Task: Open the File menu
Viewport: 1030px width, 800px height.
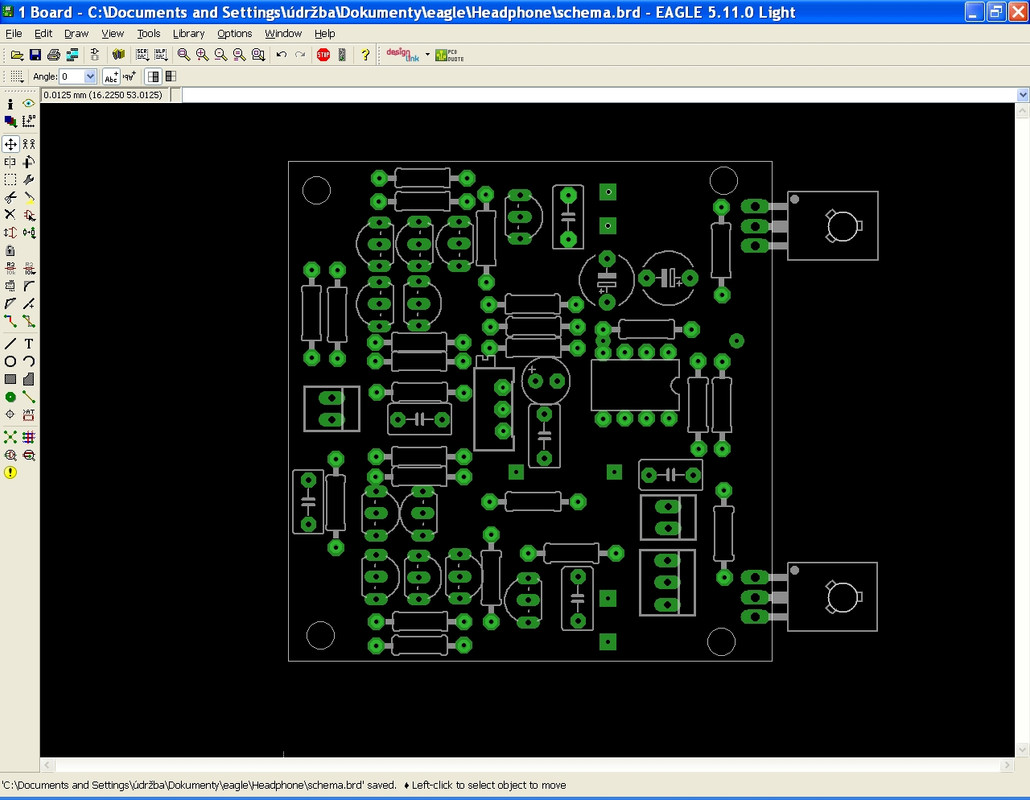Action: coord(13,33)
